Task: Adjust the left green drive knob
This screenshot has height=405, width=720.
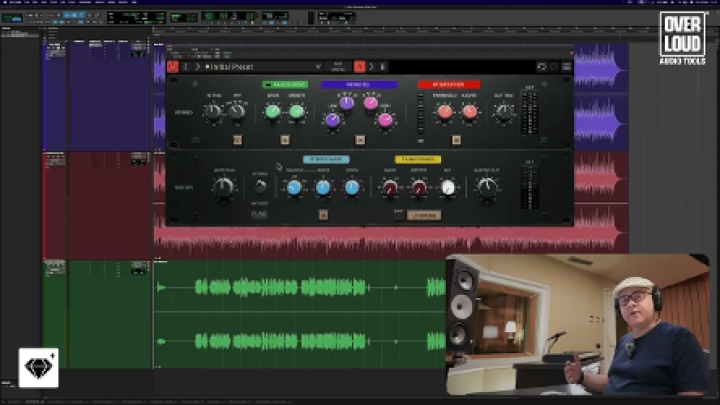Action: tap(273, 111)
